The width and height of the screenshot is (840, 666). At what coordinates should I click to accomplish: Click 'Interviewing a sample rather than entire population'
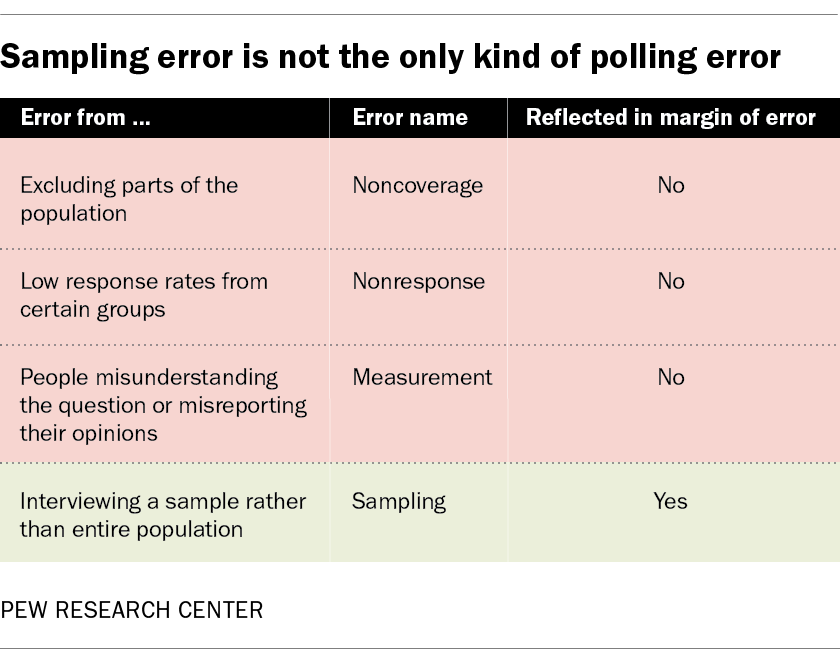163,515
